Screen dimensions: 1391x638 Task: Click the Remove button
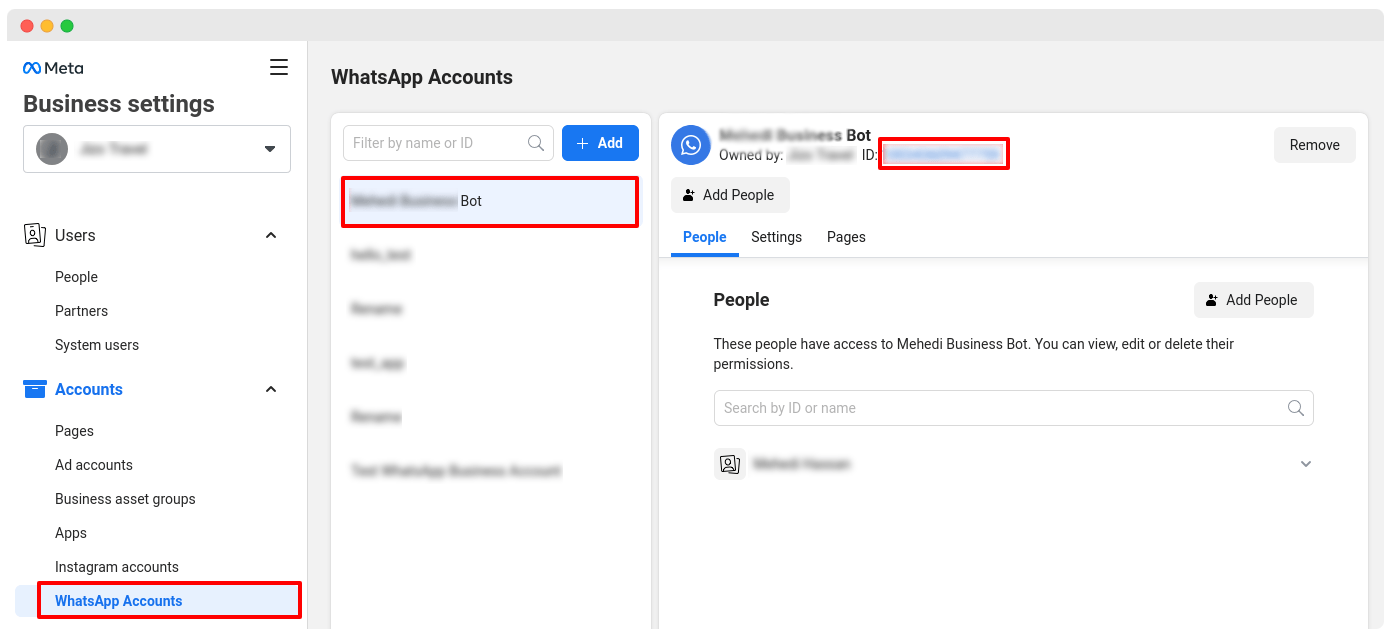tap(1314, 144)
